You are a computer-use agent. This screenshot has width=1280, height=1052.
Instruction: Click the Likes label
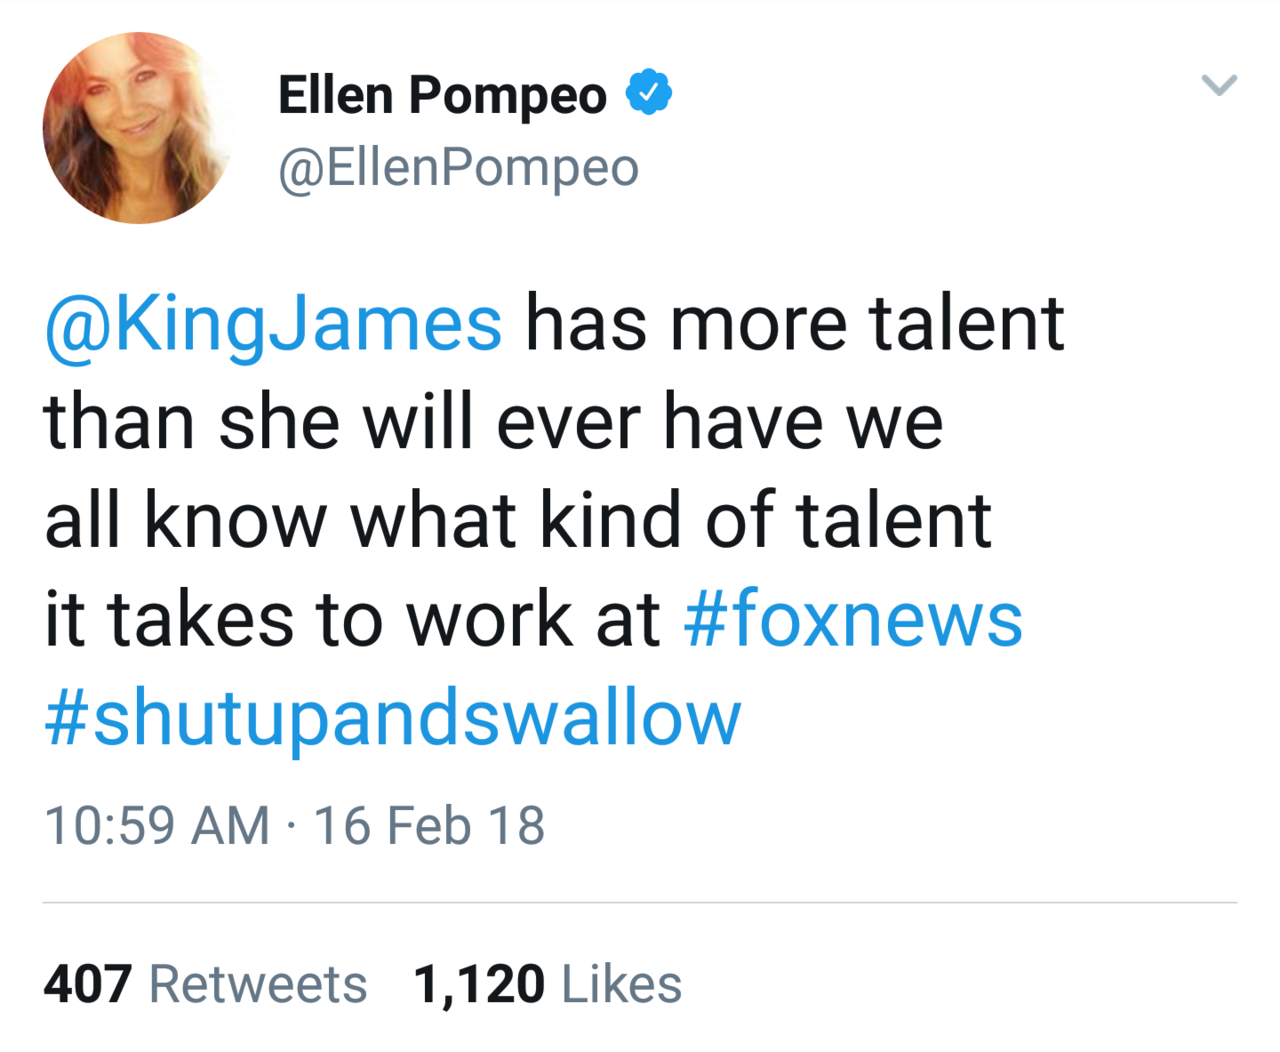click(x=621, y=984)
